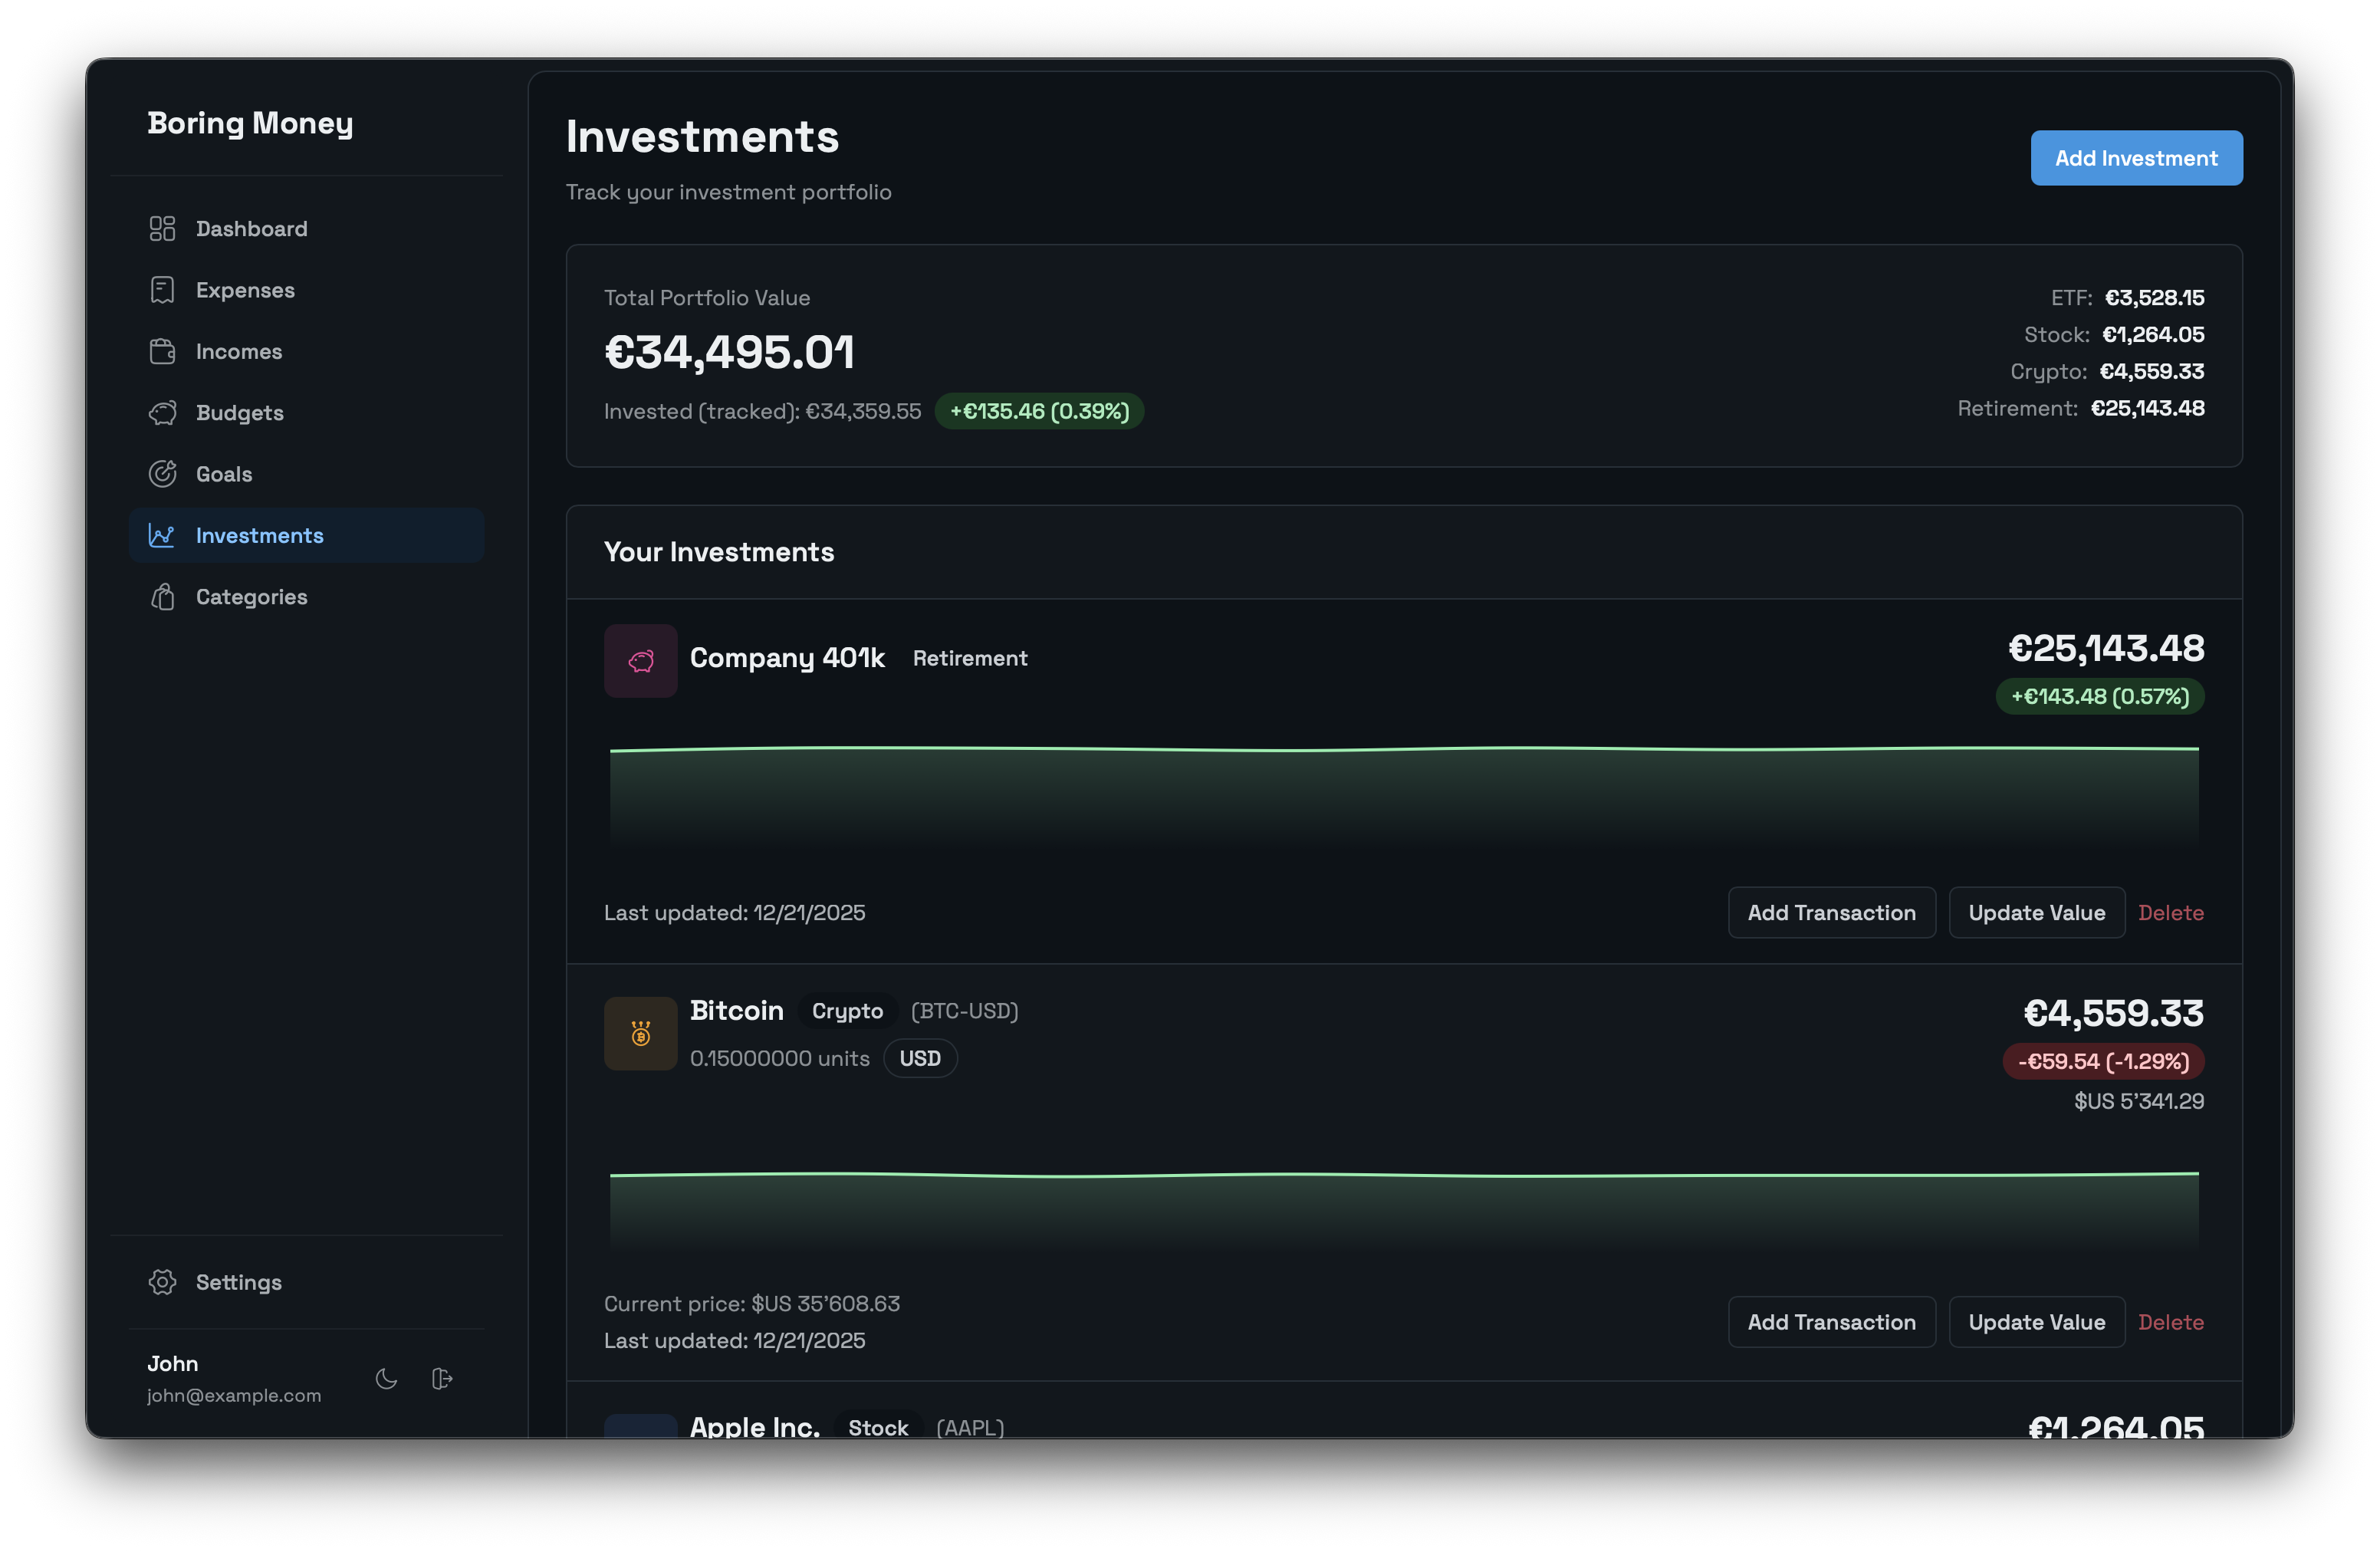Click the Apple Inc. investment name
This screenshot has height=1552, width=2380.
pos(755,1426)
